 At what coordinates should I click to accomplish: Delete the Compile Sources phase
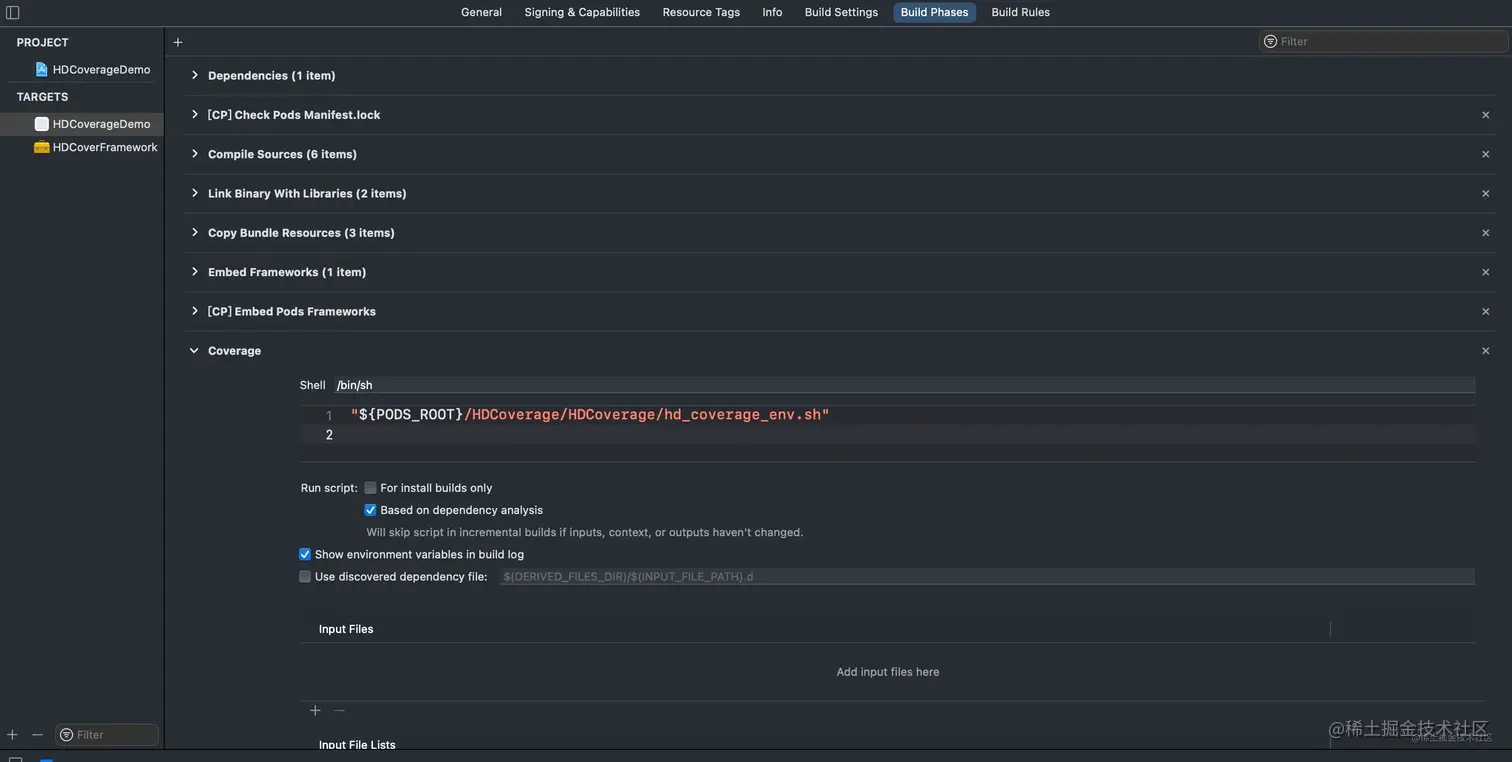[1485, 154]
